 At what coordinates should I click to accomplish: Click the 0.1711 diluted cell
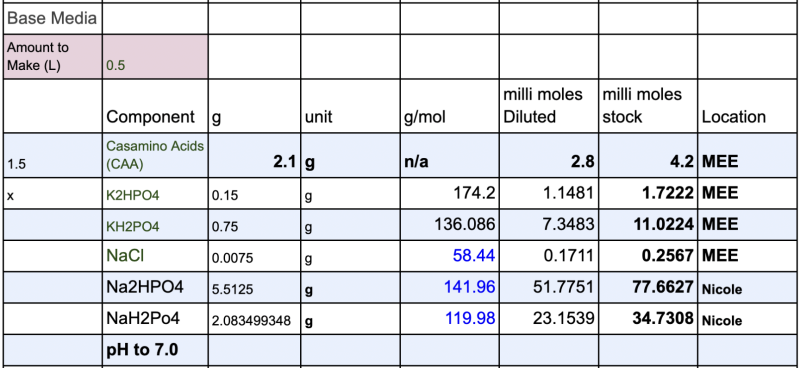[x=548, y=256]
